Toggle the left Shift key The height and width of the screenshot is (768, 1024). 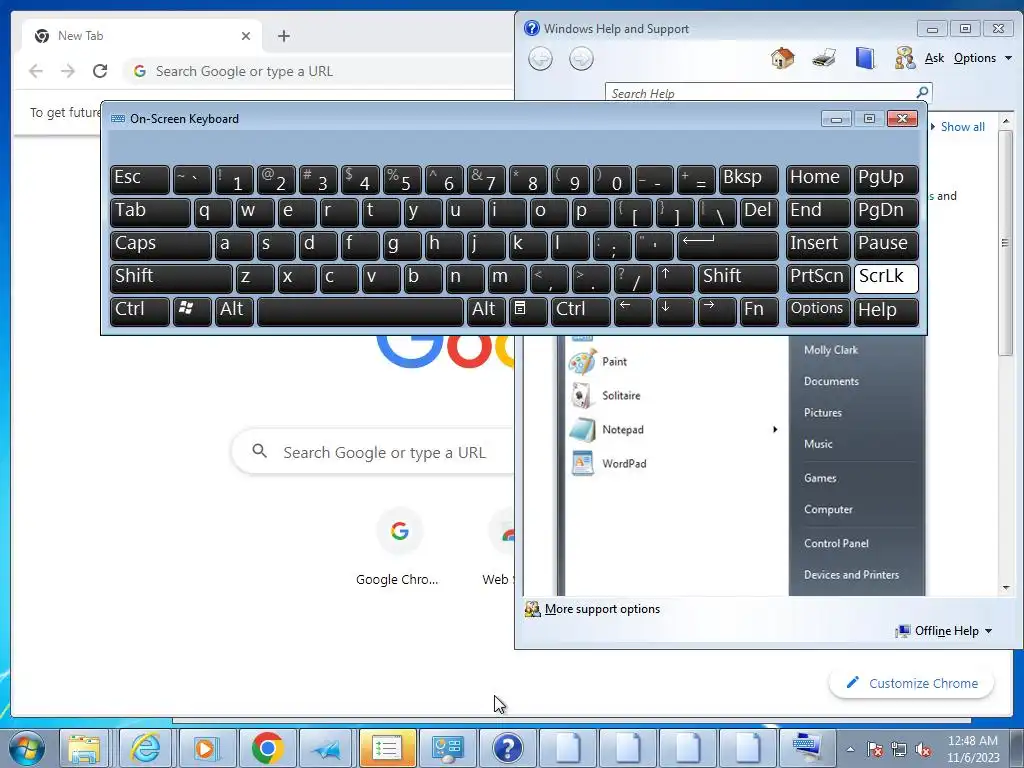(x=171, y=278)
